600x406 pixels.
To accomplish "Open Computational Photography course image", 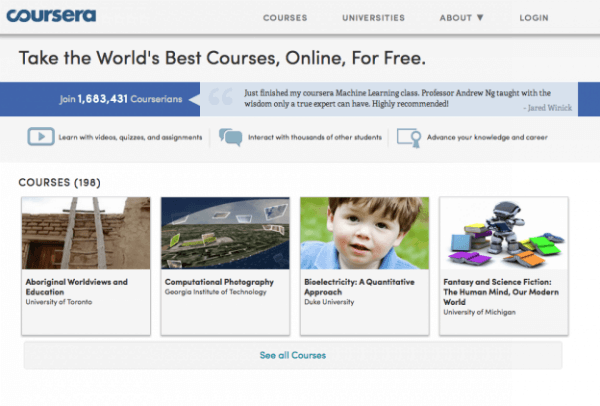I will point(225,233).
